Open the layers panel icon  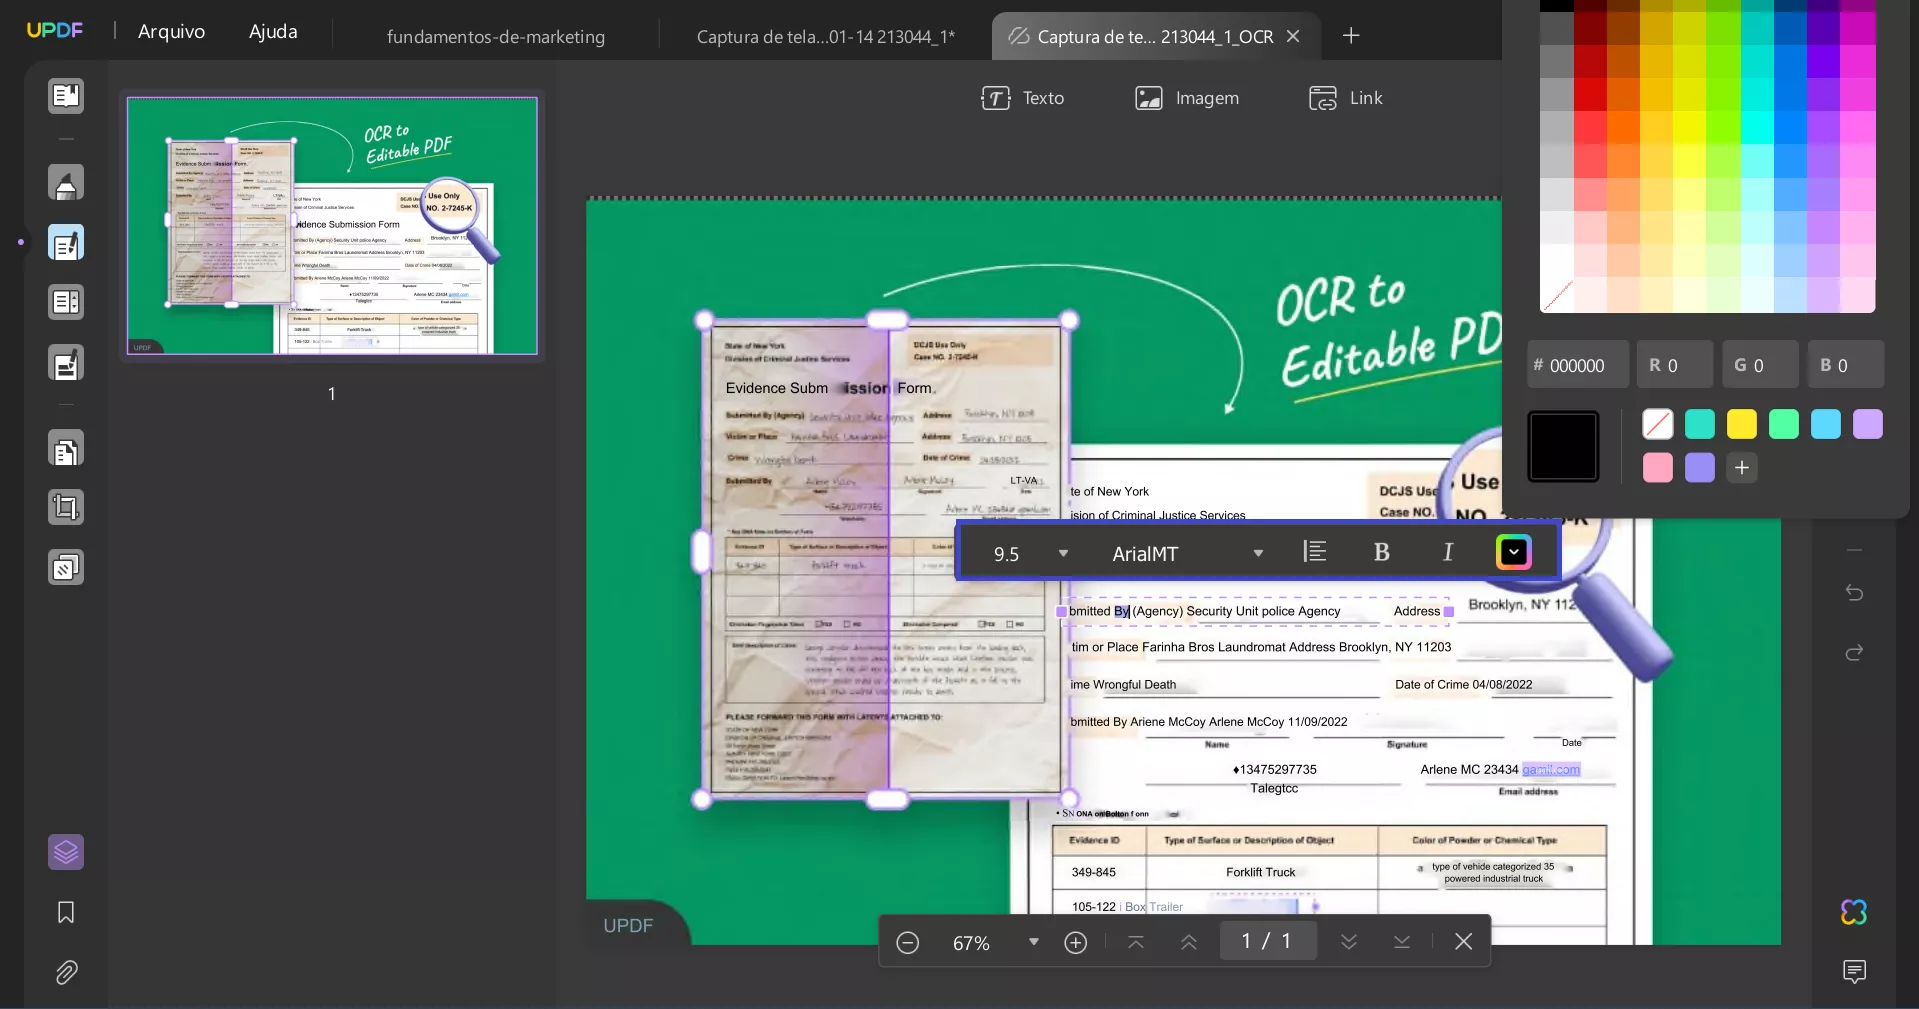click(66, 852)
